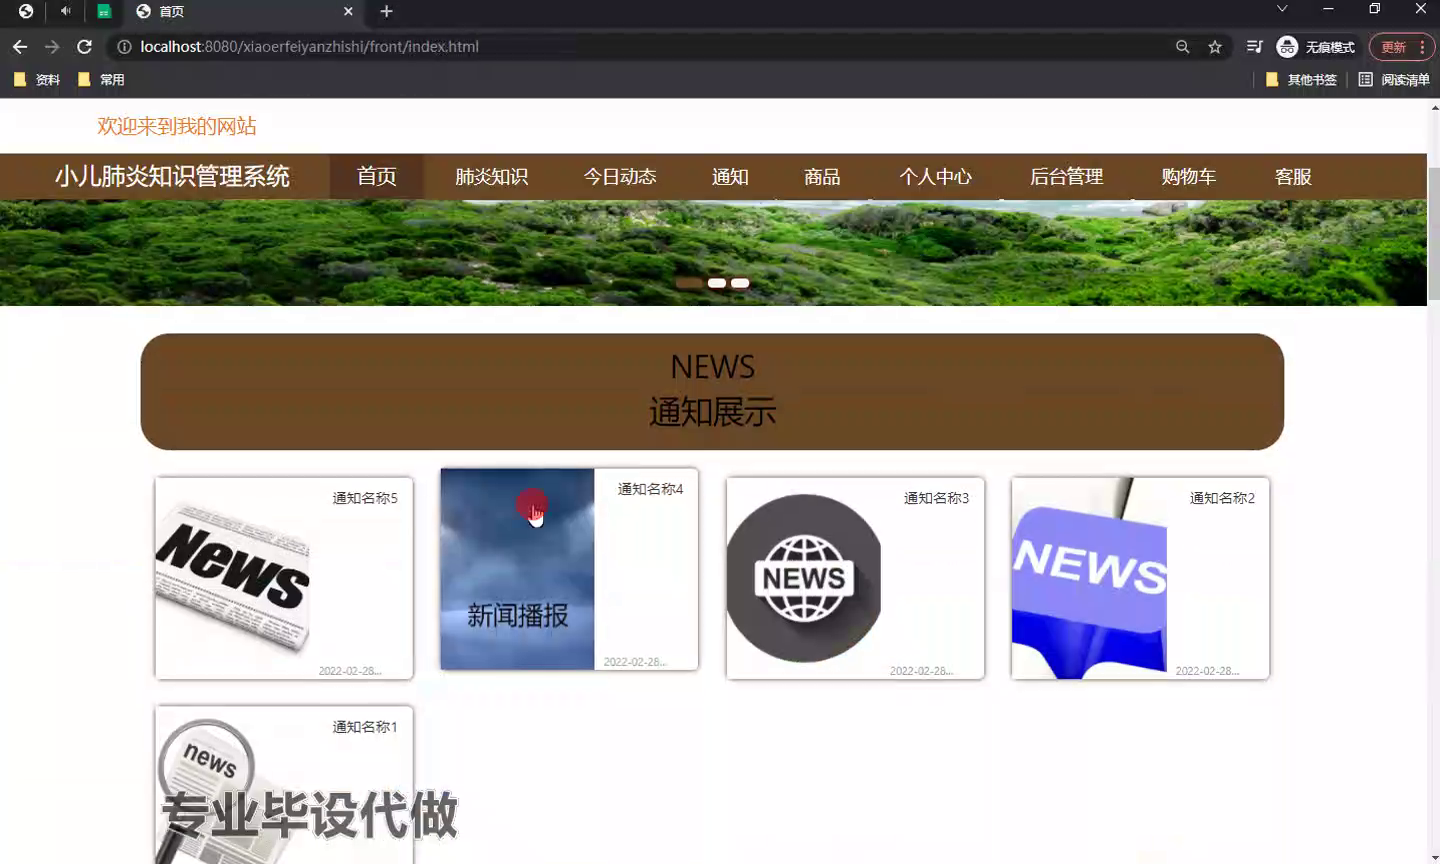
Task: Click the pinned tab with audio speaker icon
Action: [65, 11]
